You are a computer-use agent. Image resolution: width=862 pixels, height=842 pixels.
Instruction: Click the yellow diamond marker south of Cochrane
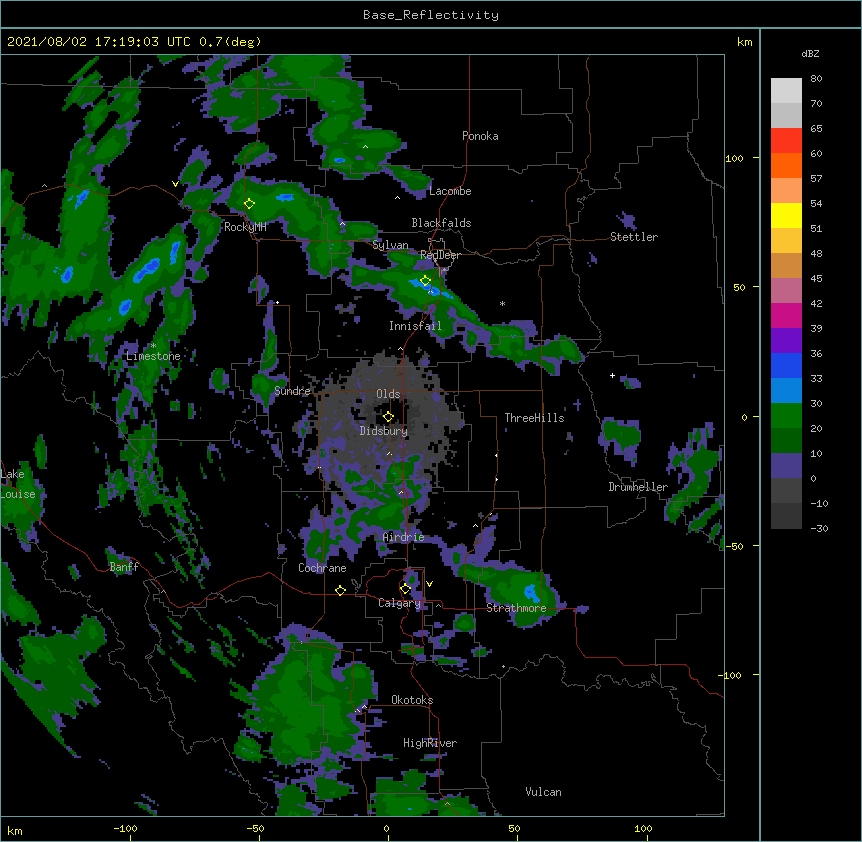[x=340, y=591]
